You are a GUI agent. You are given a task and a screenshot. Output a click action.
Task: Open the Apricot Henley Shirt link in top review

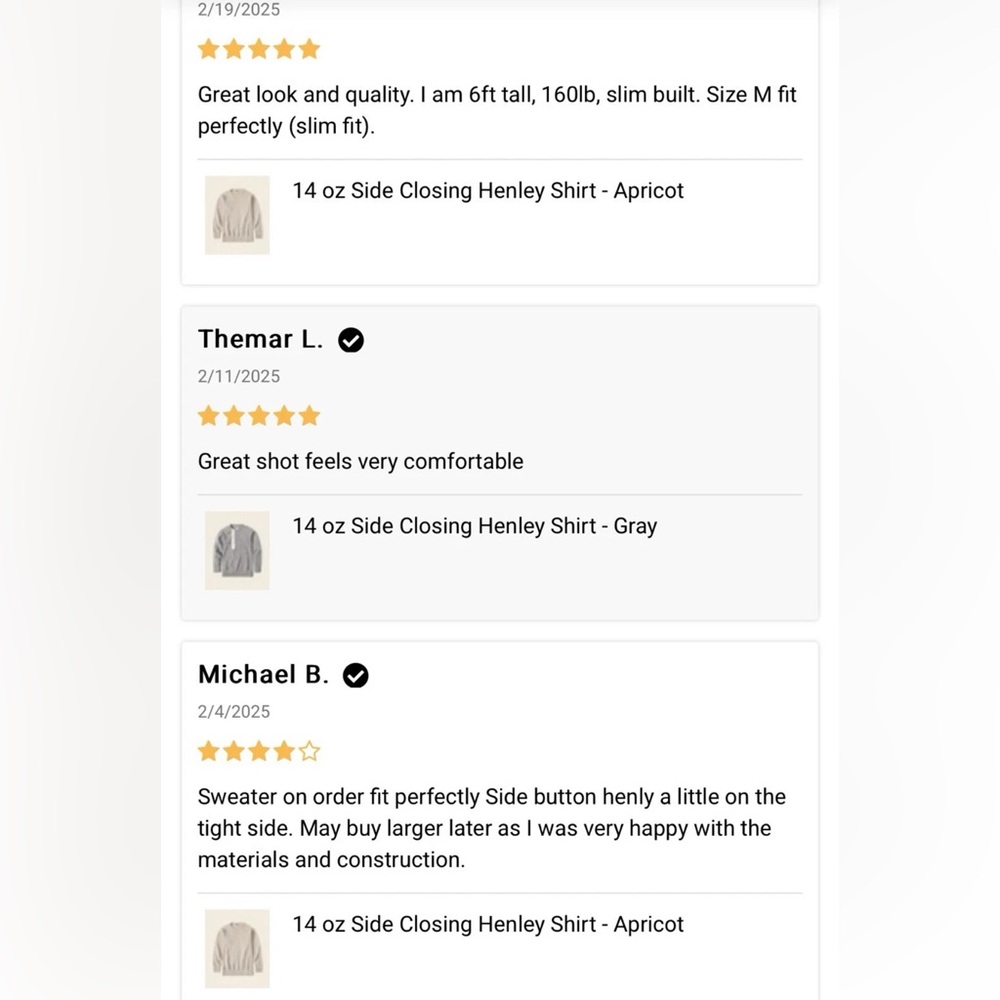point(488,191)
